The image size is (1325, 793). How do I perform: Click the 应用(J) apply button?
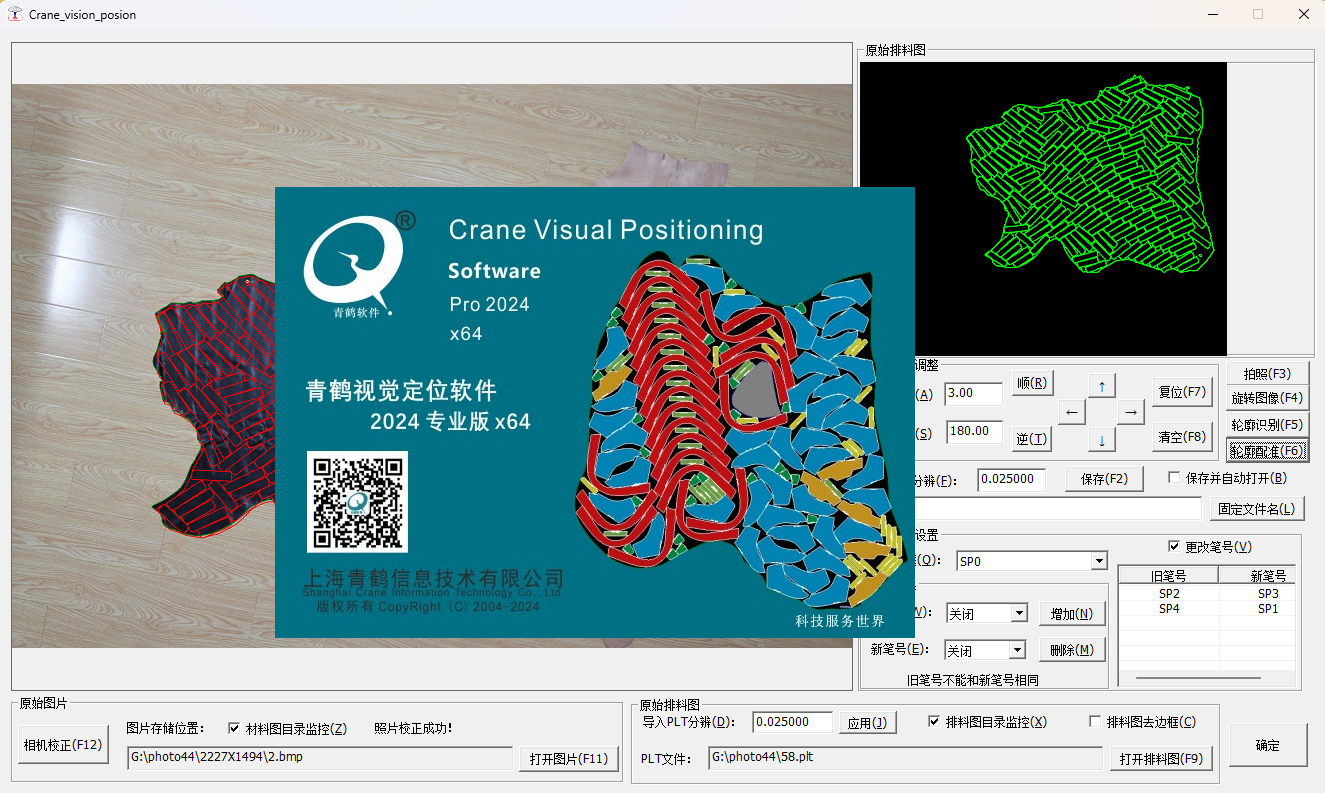coord(867,723)
